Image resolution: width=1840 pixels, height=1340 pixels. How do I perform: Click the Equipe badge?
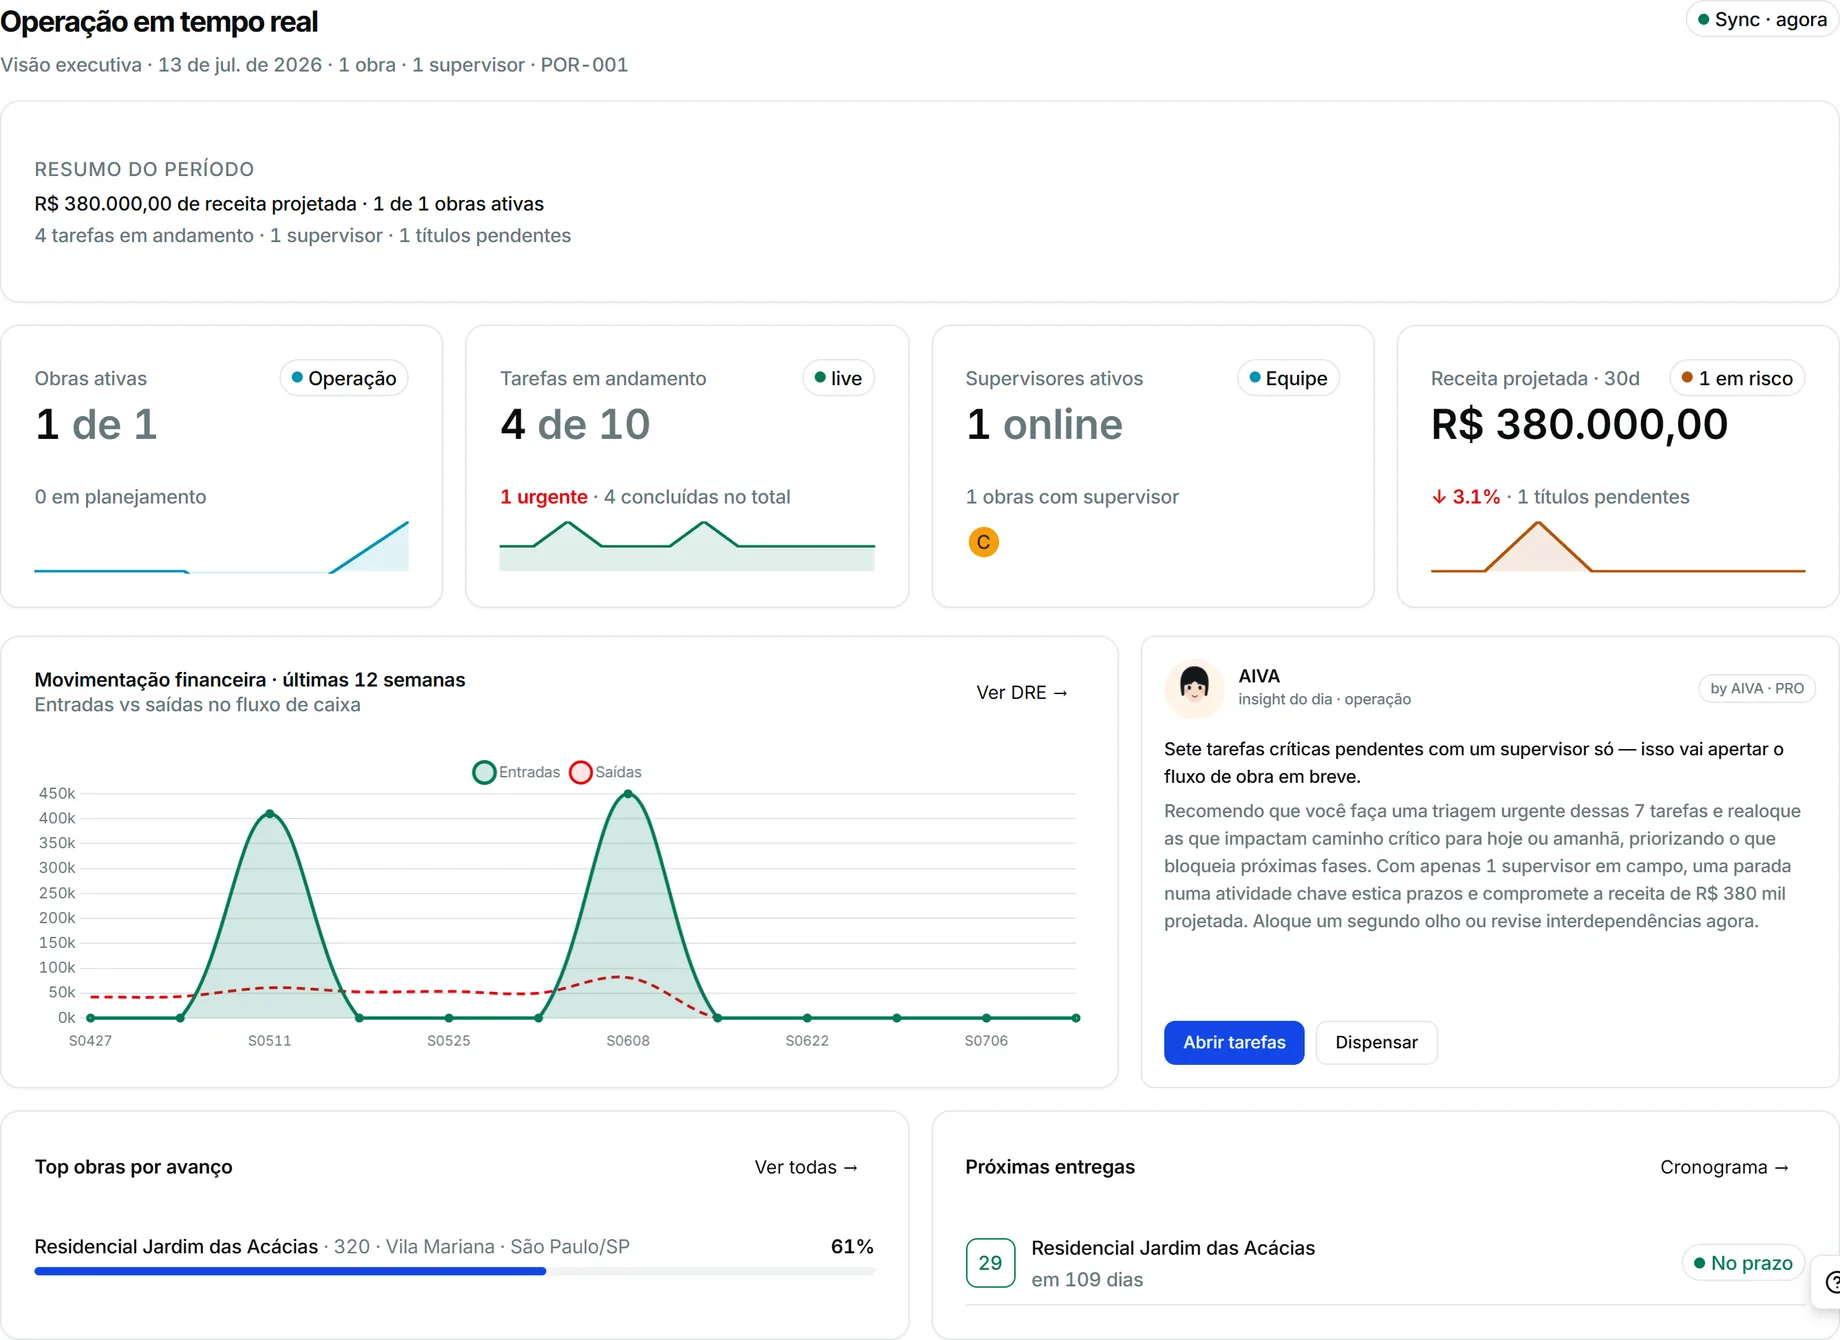1288,378
